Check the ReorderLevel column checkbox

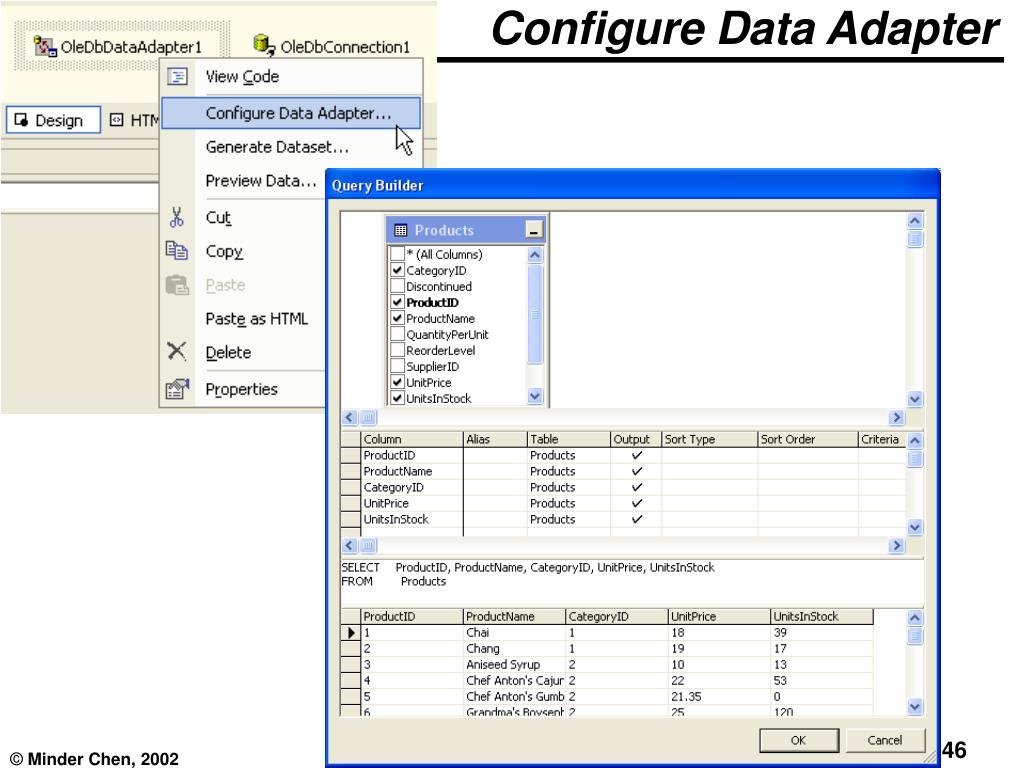[397, 350]
